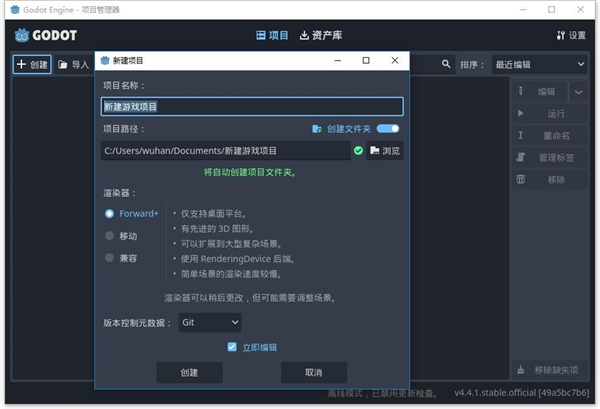Select the 兼容 renderer option
600x409 pixels.
(x=121, y=258)
